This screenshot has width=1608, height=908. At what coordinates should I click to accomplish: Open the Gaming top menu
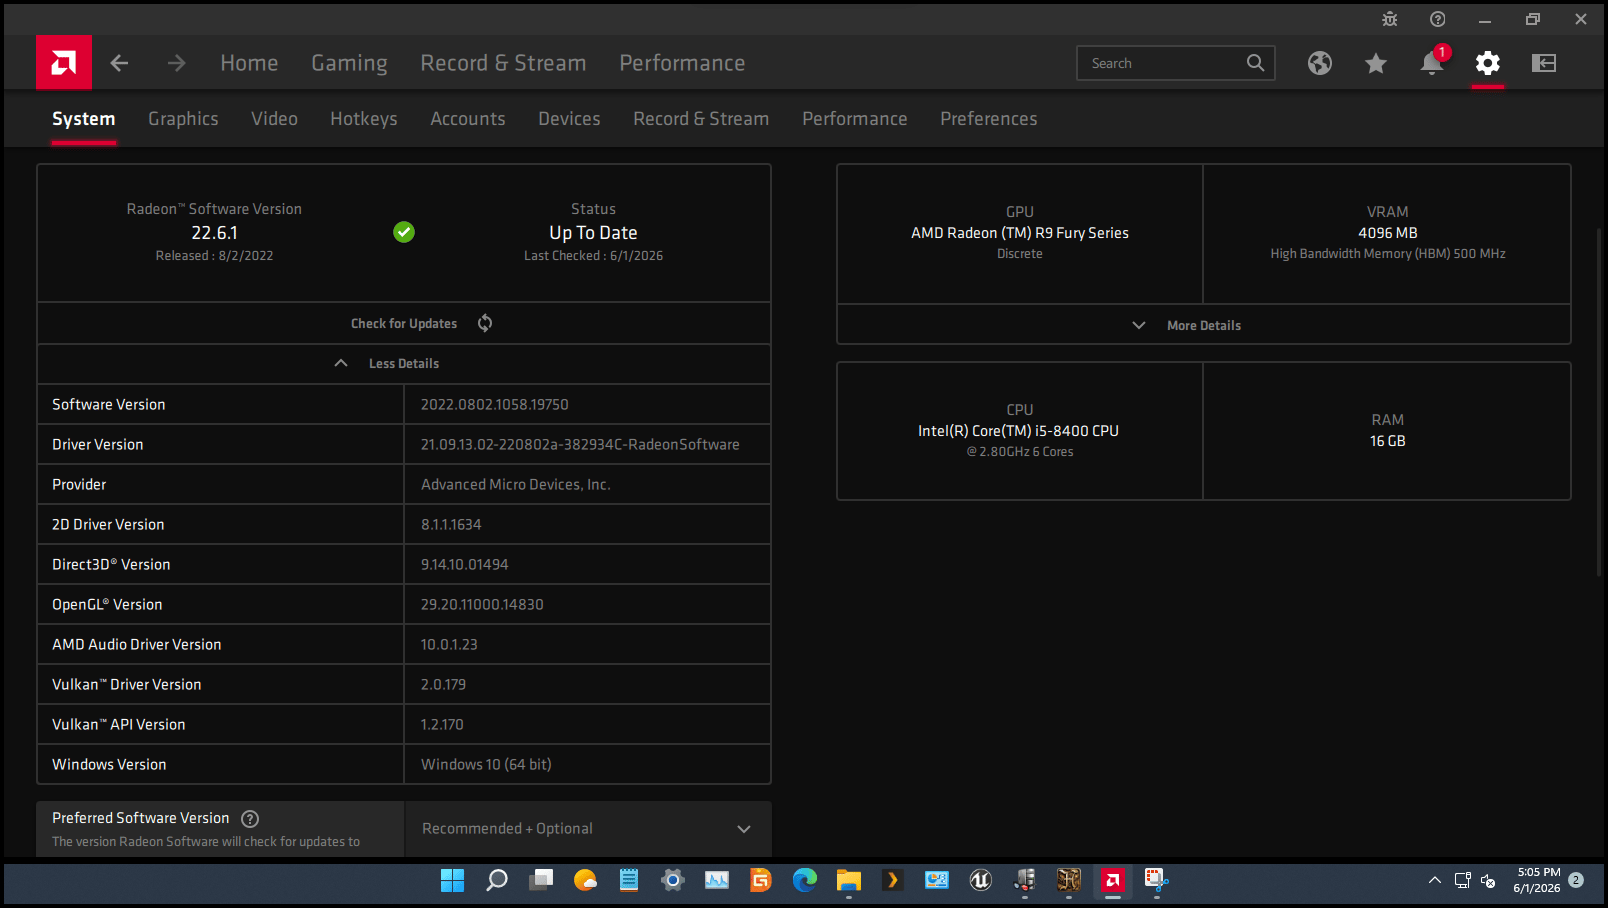pos(349,63)
